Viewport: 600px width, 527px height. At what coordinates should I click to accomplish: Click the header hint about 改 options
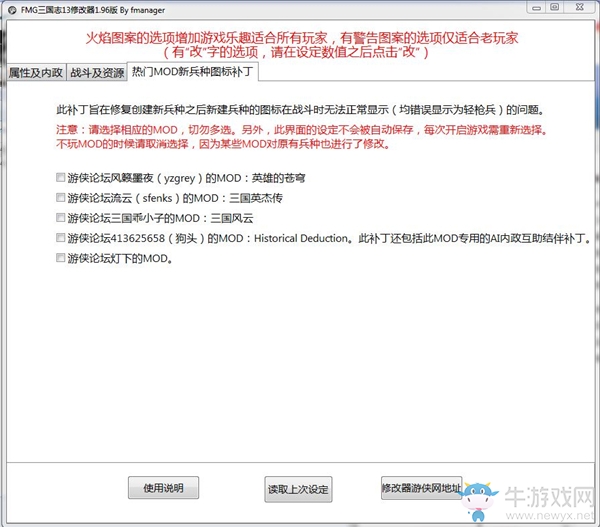point(296,52)
